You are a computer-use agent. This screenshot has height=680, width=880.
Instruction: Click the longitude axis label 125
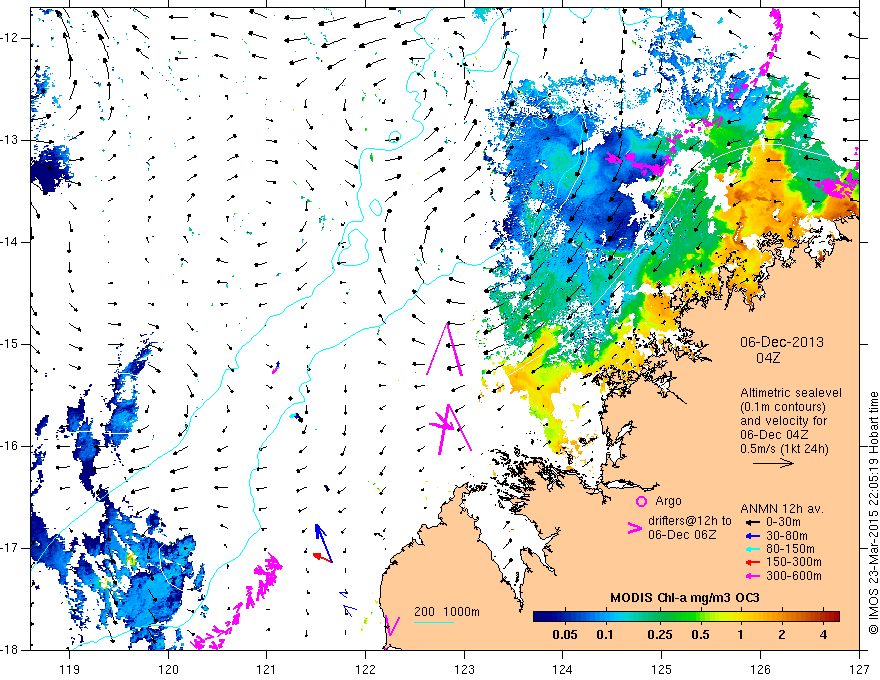tap(662, 669)
